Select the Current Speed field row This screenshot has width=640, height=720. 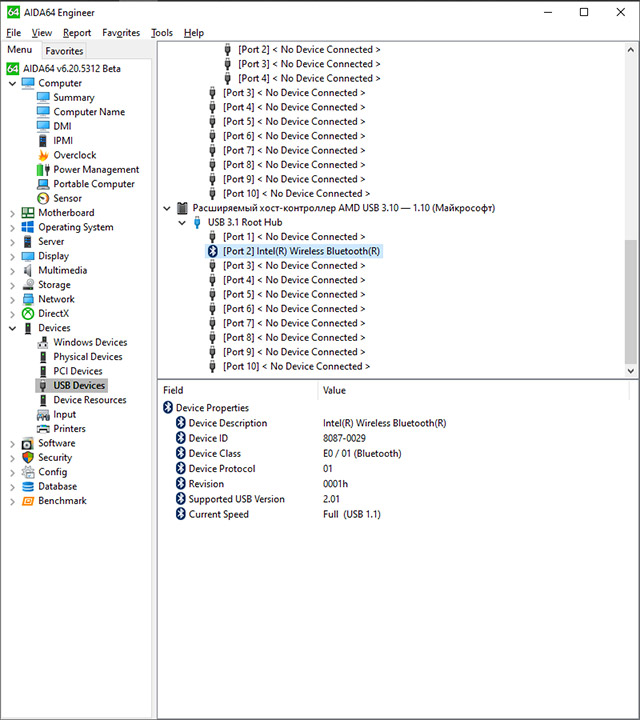coord(219,514)
